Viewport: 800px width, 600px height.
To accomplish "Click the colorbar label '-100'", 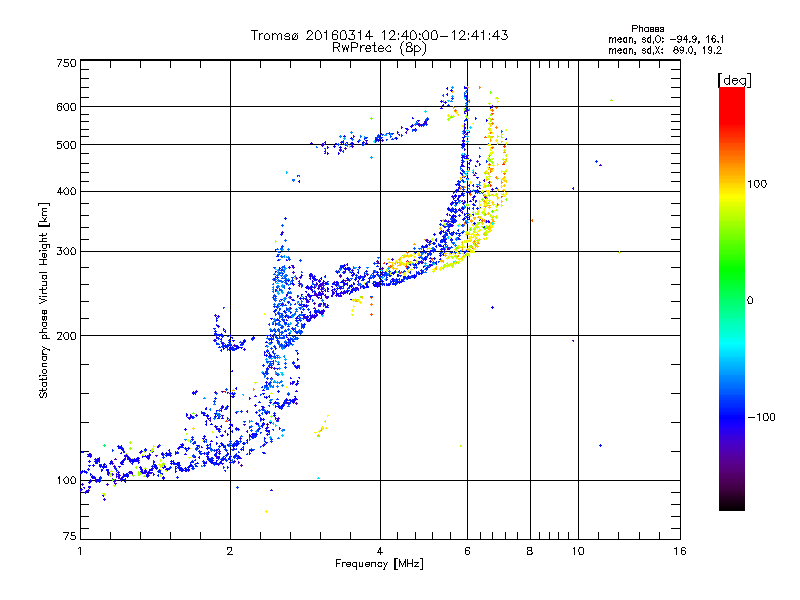I will click(761, 417).
